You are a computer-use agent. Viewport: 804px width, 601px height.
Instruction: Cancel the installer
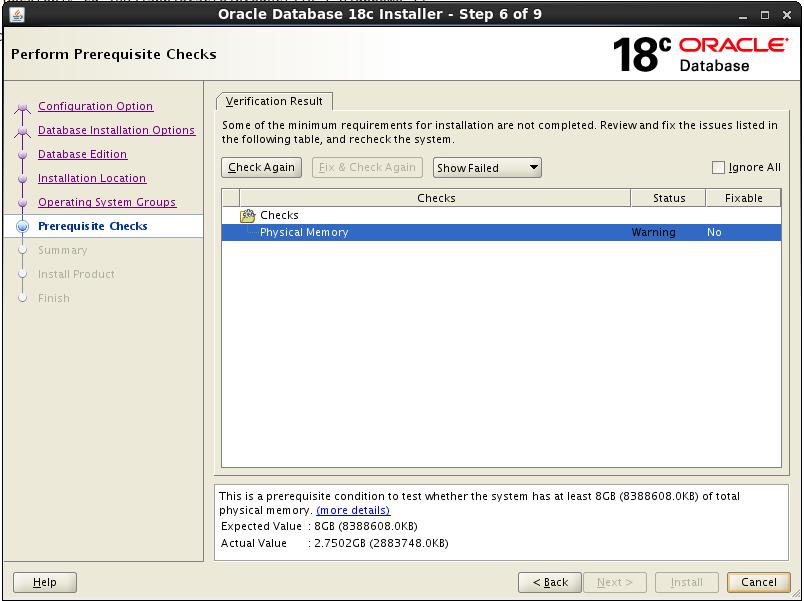[x=758, y=582]
